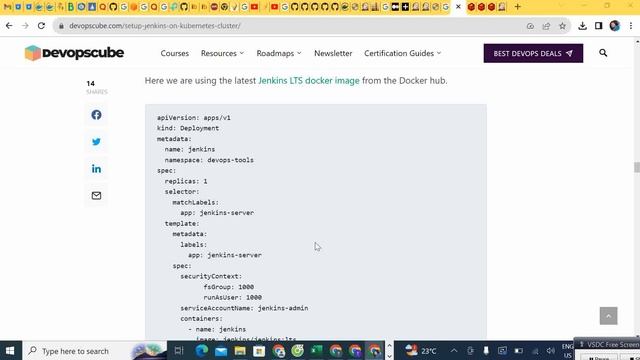This screenshot has width=640, height=360.
Task: Go back to the previous page
Action: point(9,26)
